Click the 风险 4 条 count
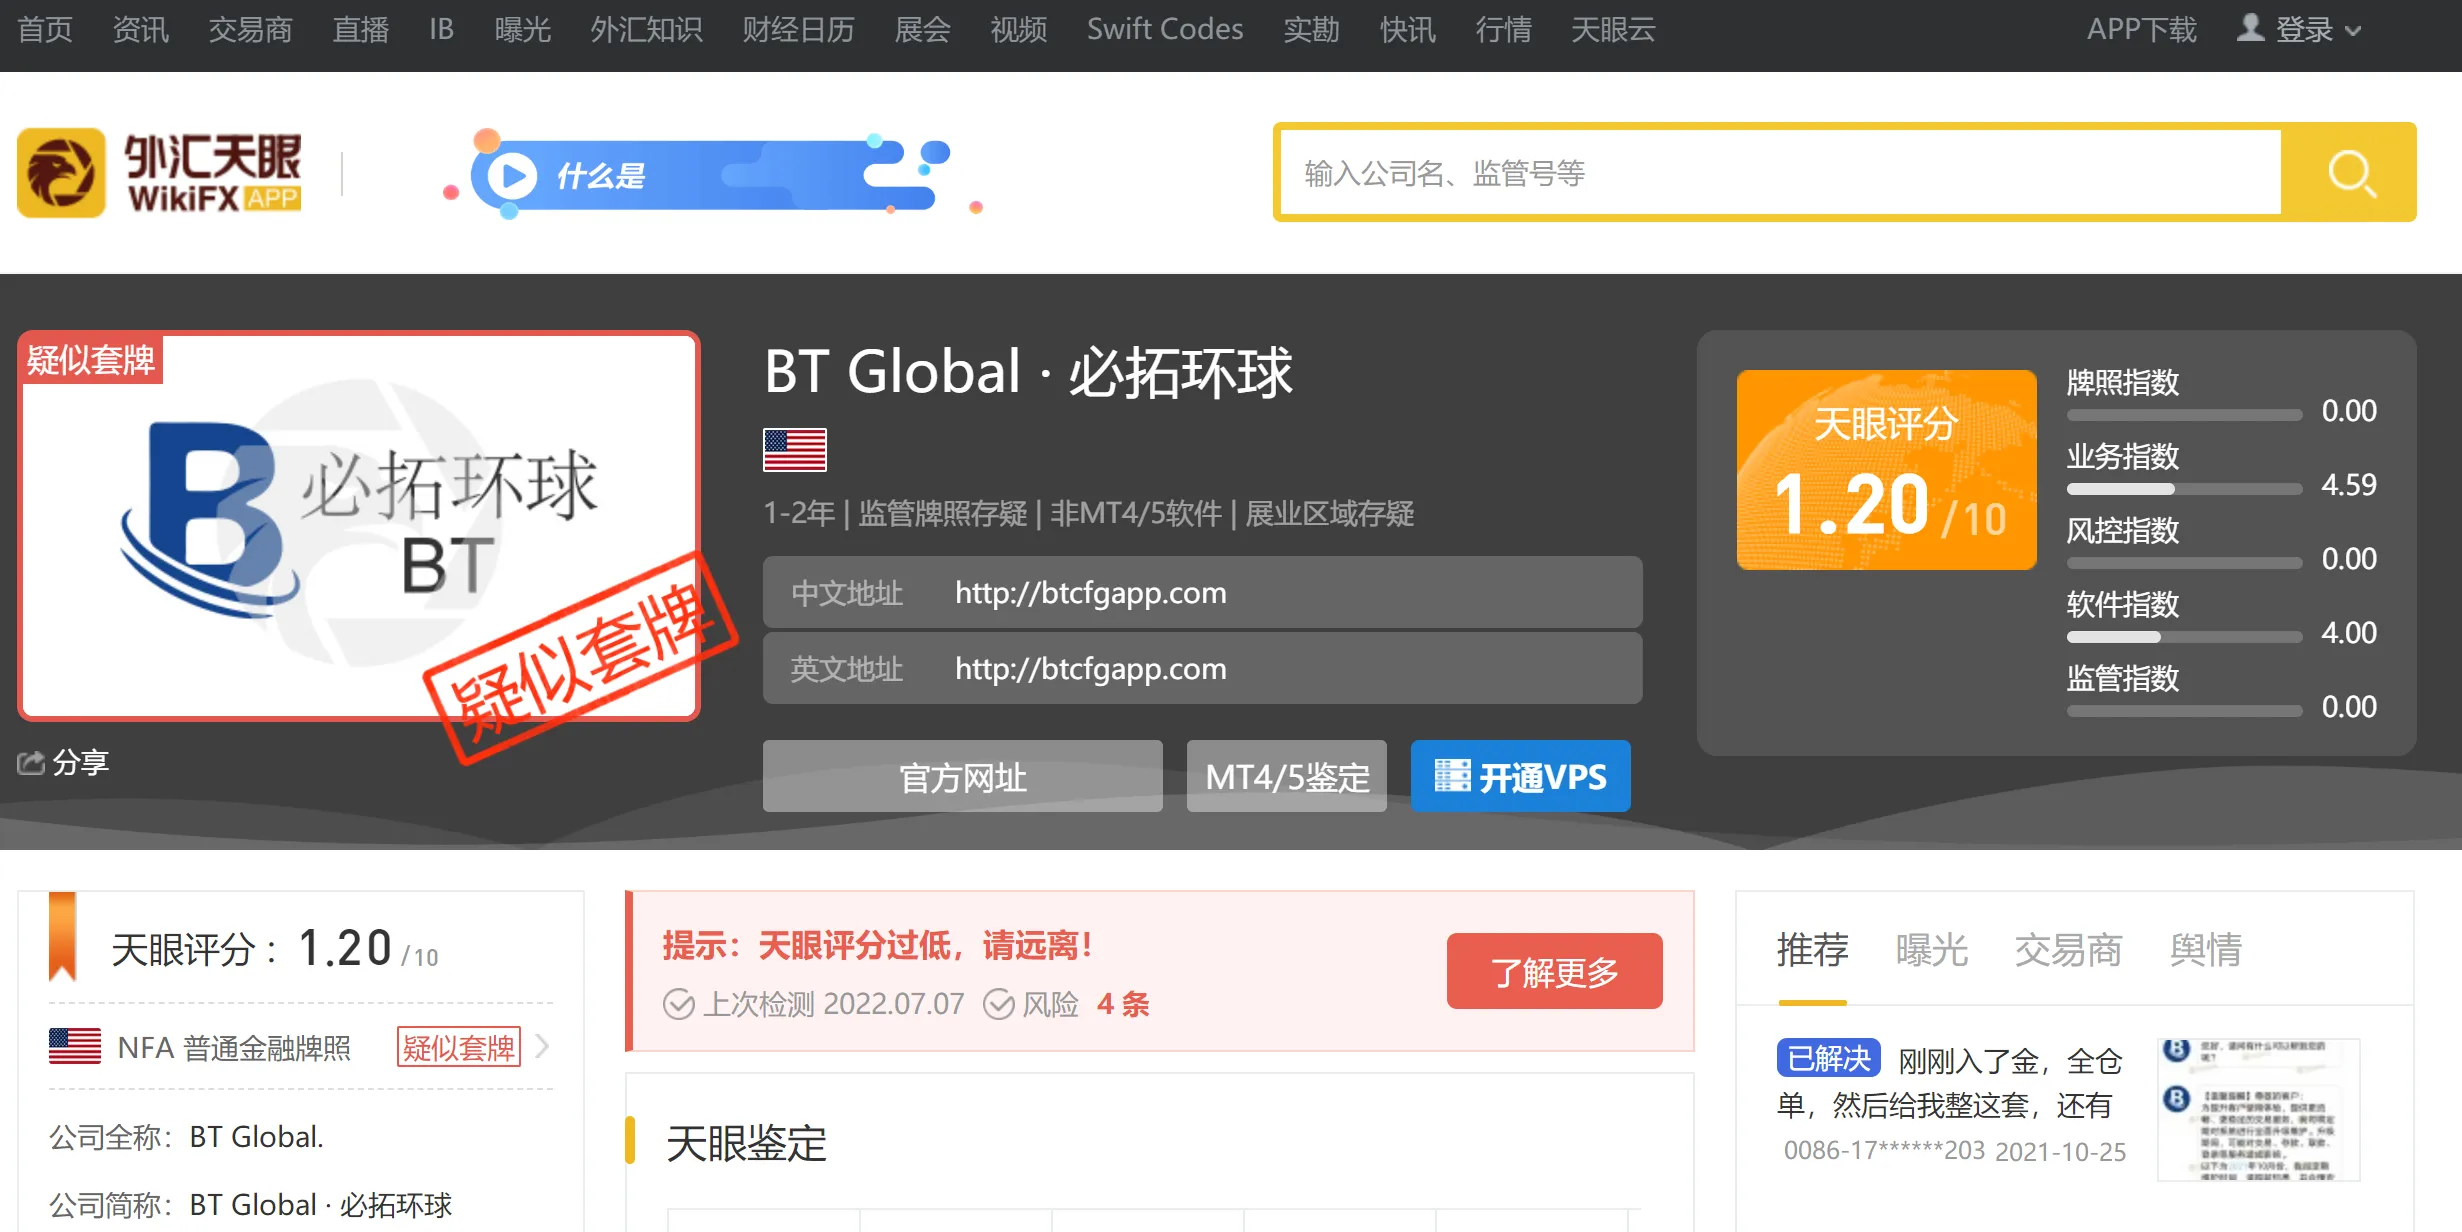The image size is (2462, 1232). point(1123,1004)
